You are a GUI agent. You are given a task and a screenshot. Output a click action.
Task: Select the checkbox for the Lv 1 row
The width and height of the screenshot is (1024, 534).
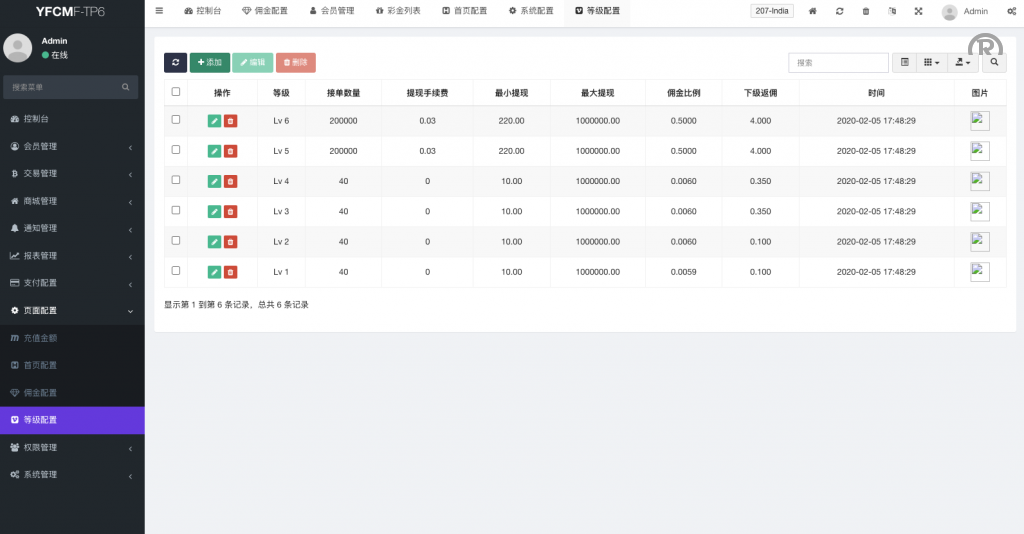pos(176,270)
